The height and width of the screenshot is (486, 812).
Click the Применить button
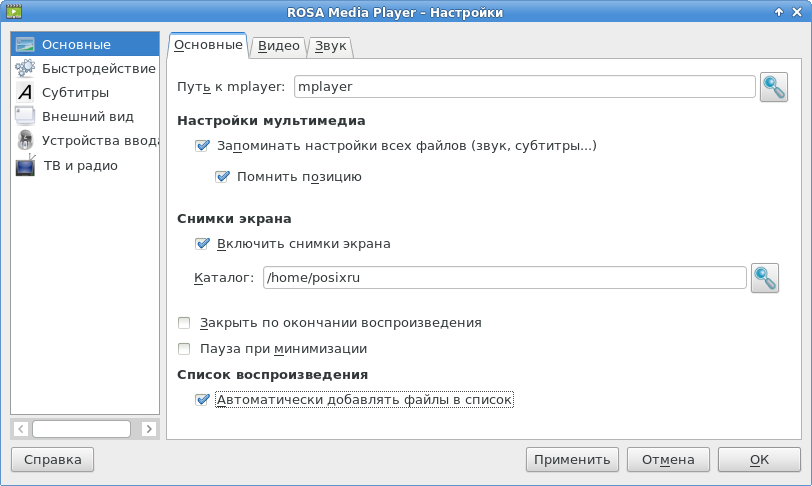click(572, 460)
